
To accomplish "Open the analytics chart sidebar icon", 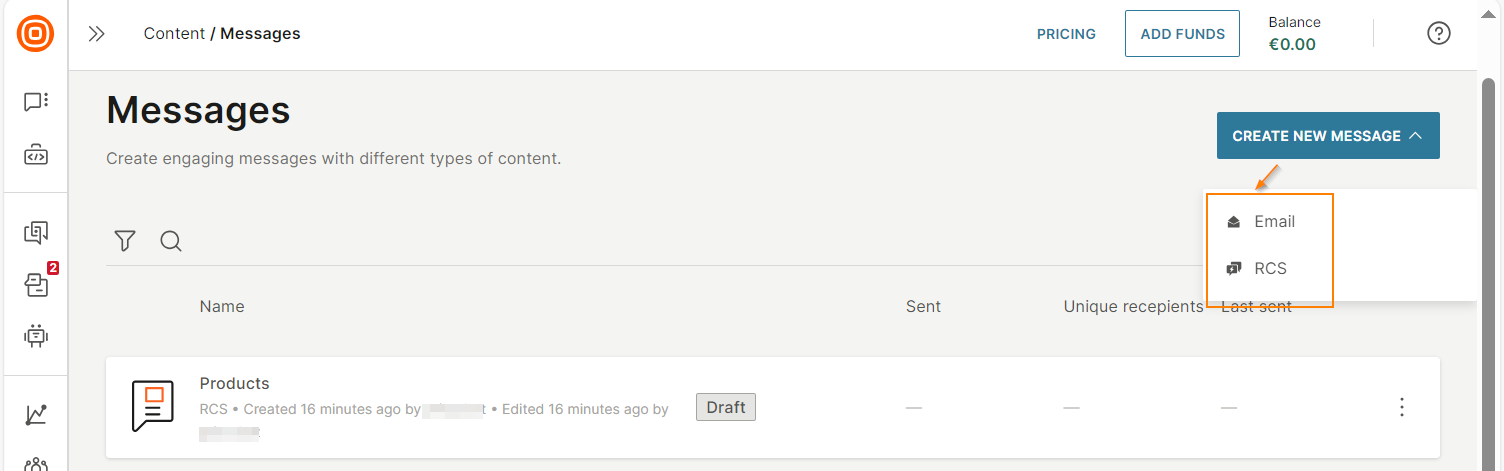I will (36, 414).
